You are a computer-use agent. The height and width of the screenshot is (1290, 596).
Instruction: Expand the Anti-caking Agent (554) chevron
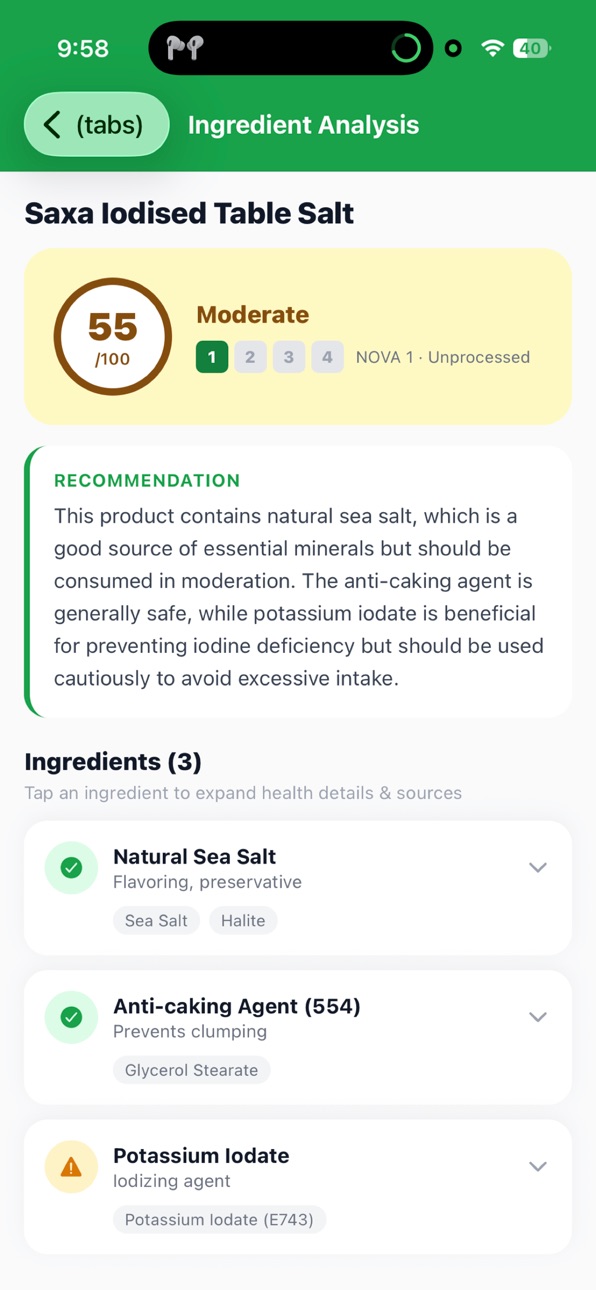538,1017
